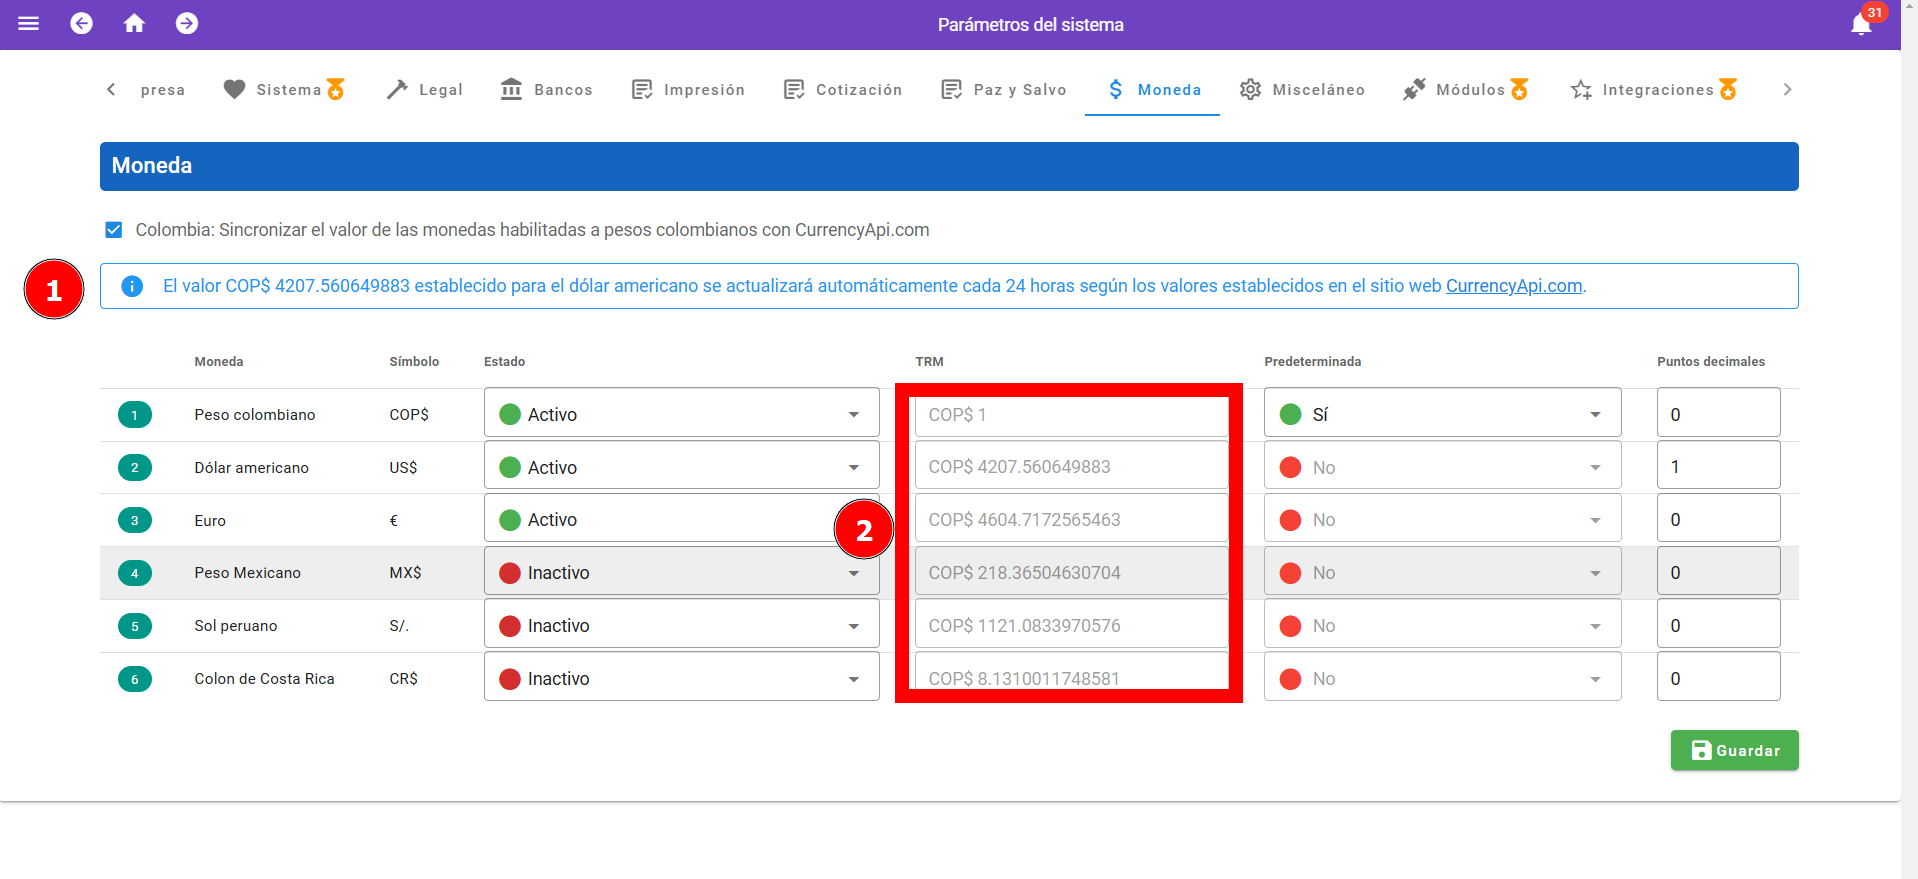The image size is (1918, 879).
Task: Click the Guardar button
Action: [x=1734, y=750]
